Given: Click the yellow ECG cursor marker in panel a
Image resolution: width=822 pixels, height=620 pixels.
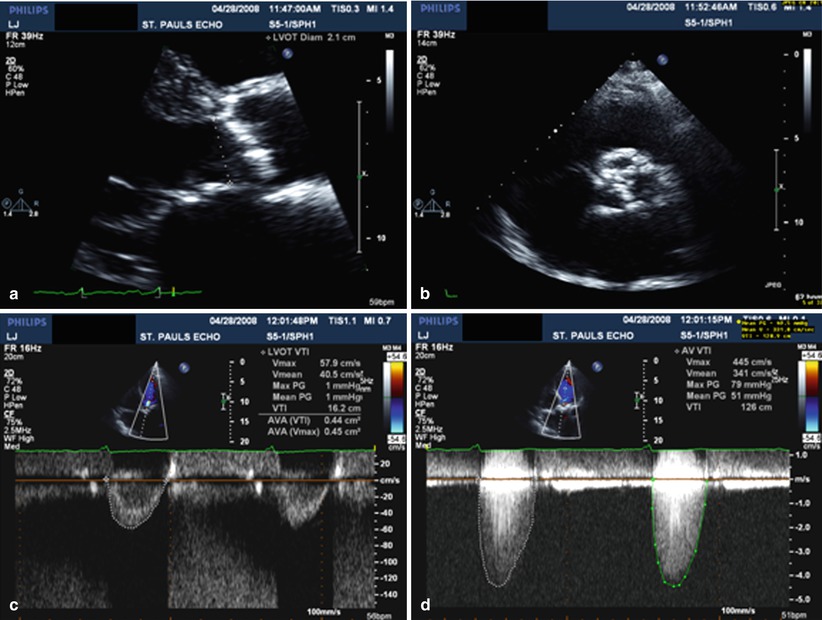Looking at the screenshot, I should (174, 292).
